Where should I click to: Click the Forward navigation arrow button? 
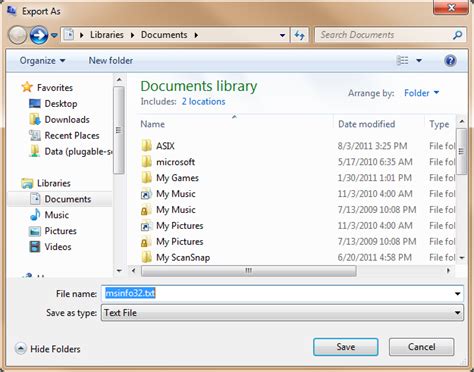[39, 35]
